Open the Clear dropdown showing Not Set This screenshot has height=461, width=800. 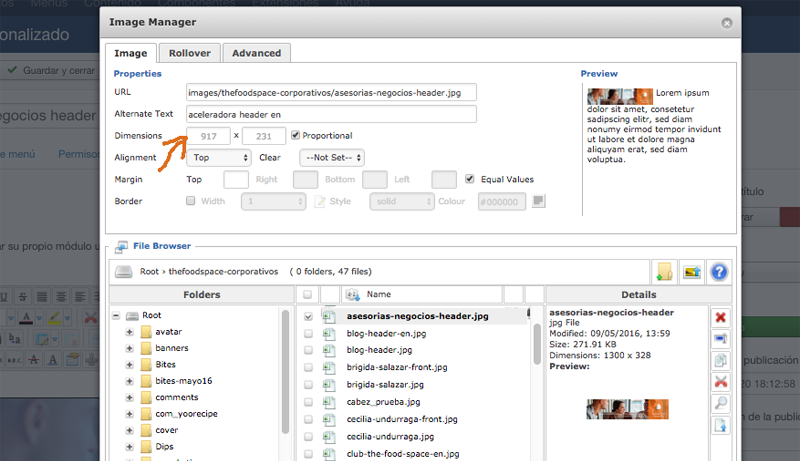[x=332, y=158]
